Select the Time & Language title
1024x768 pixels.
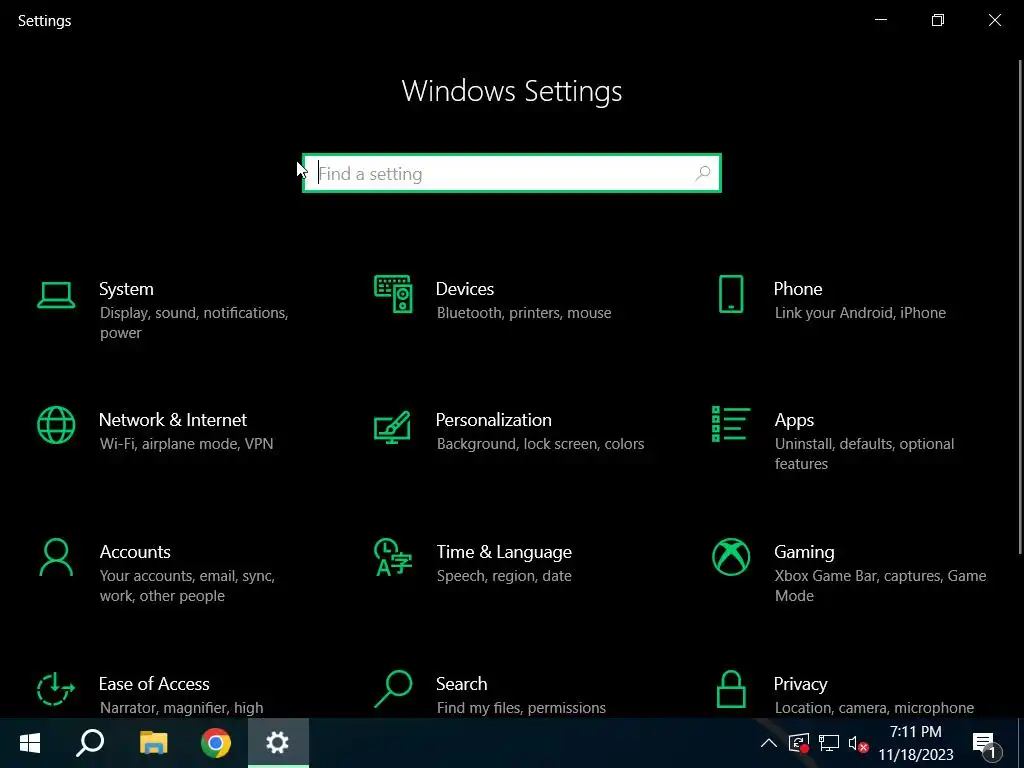(504, 552)
